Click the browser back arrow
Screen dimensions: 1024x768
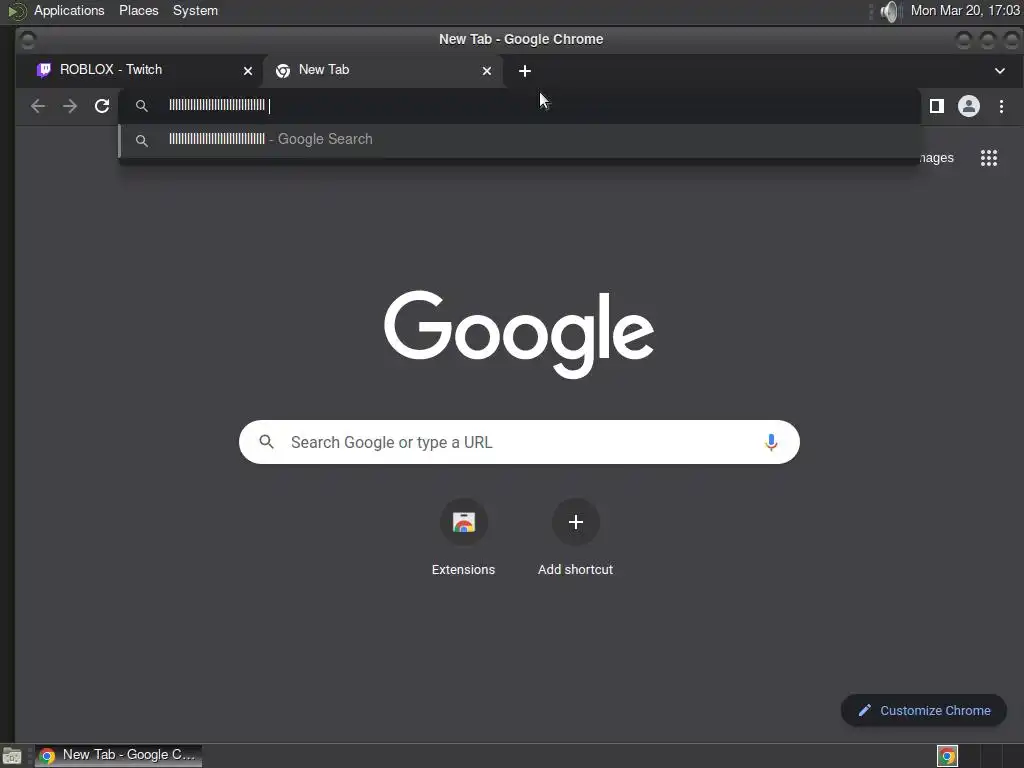click(38, 106)
